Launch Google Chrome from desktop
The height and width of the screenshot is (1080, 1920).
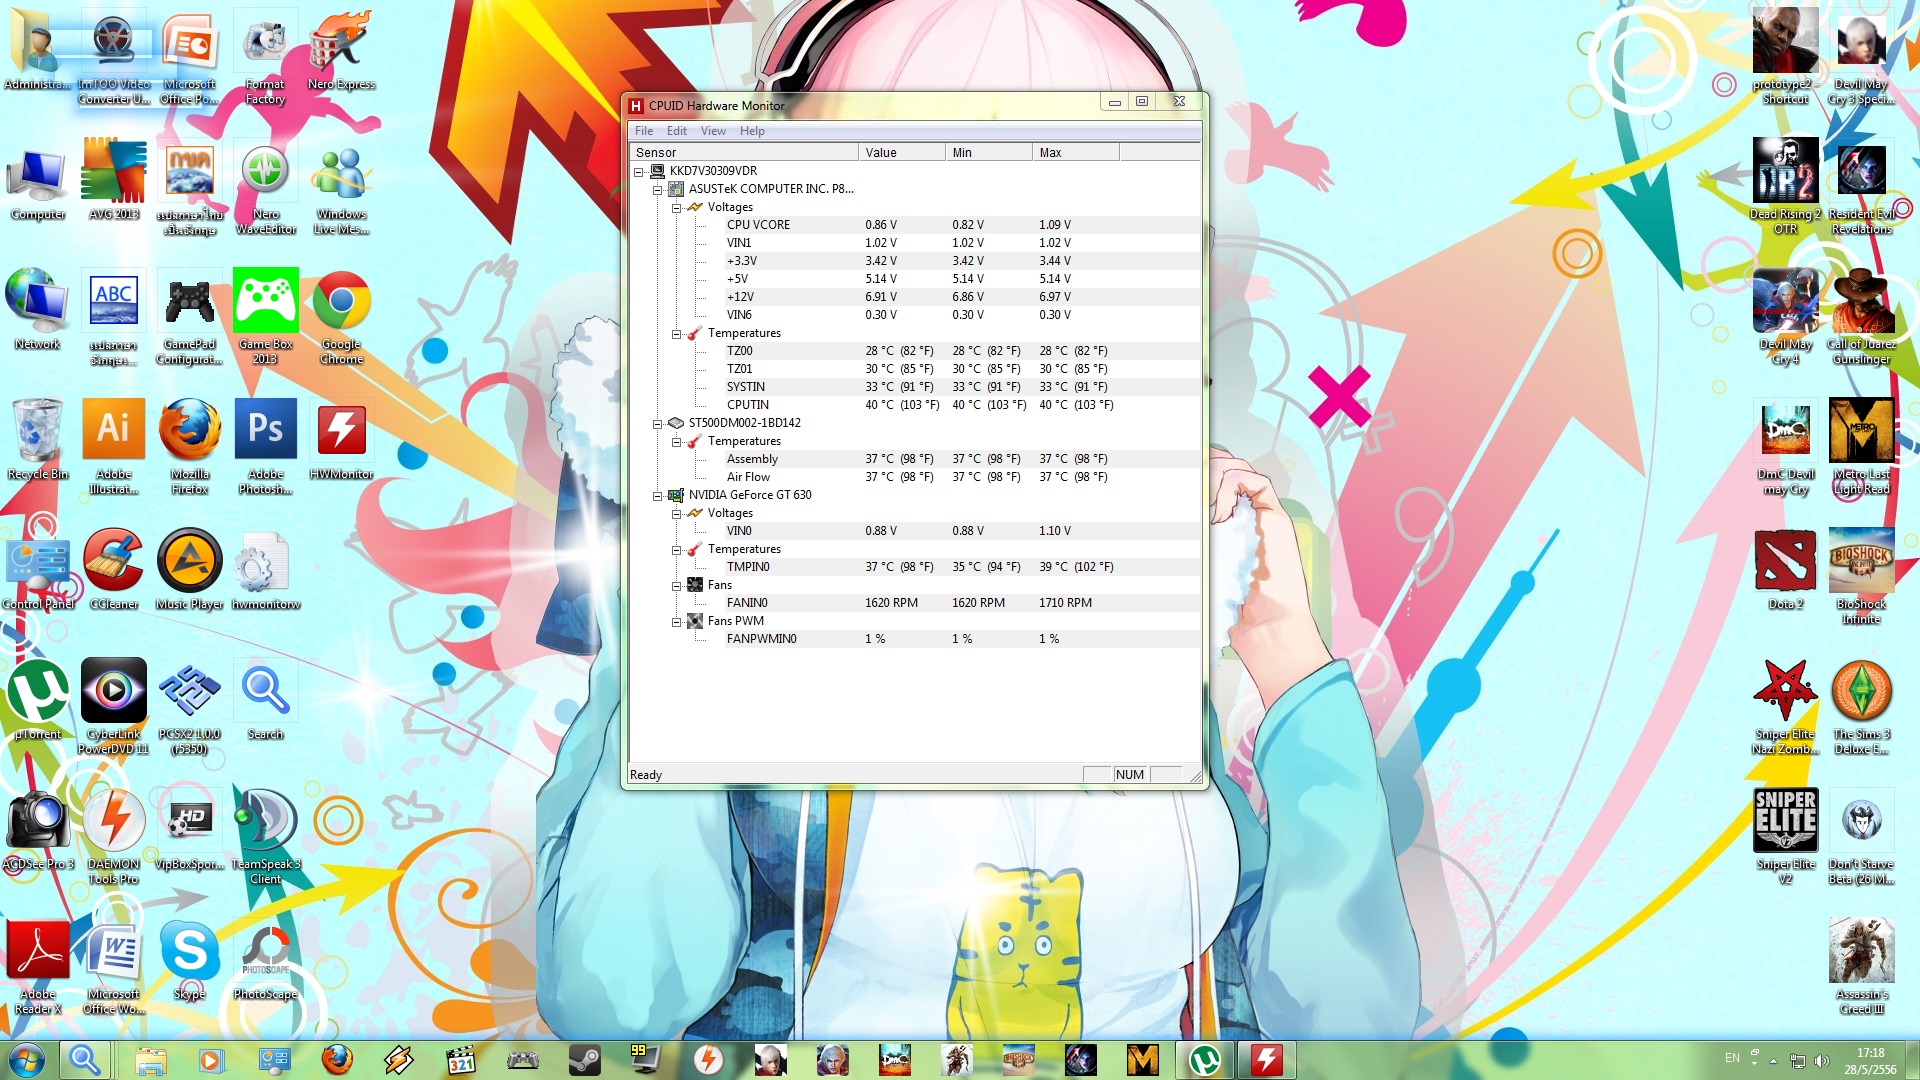[341, 302]
